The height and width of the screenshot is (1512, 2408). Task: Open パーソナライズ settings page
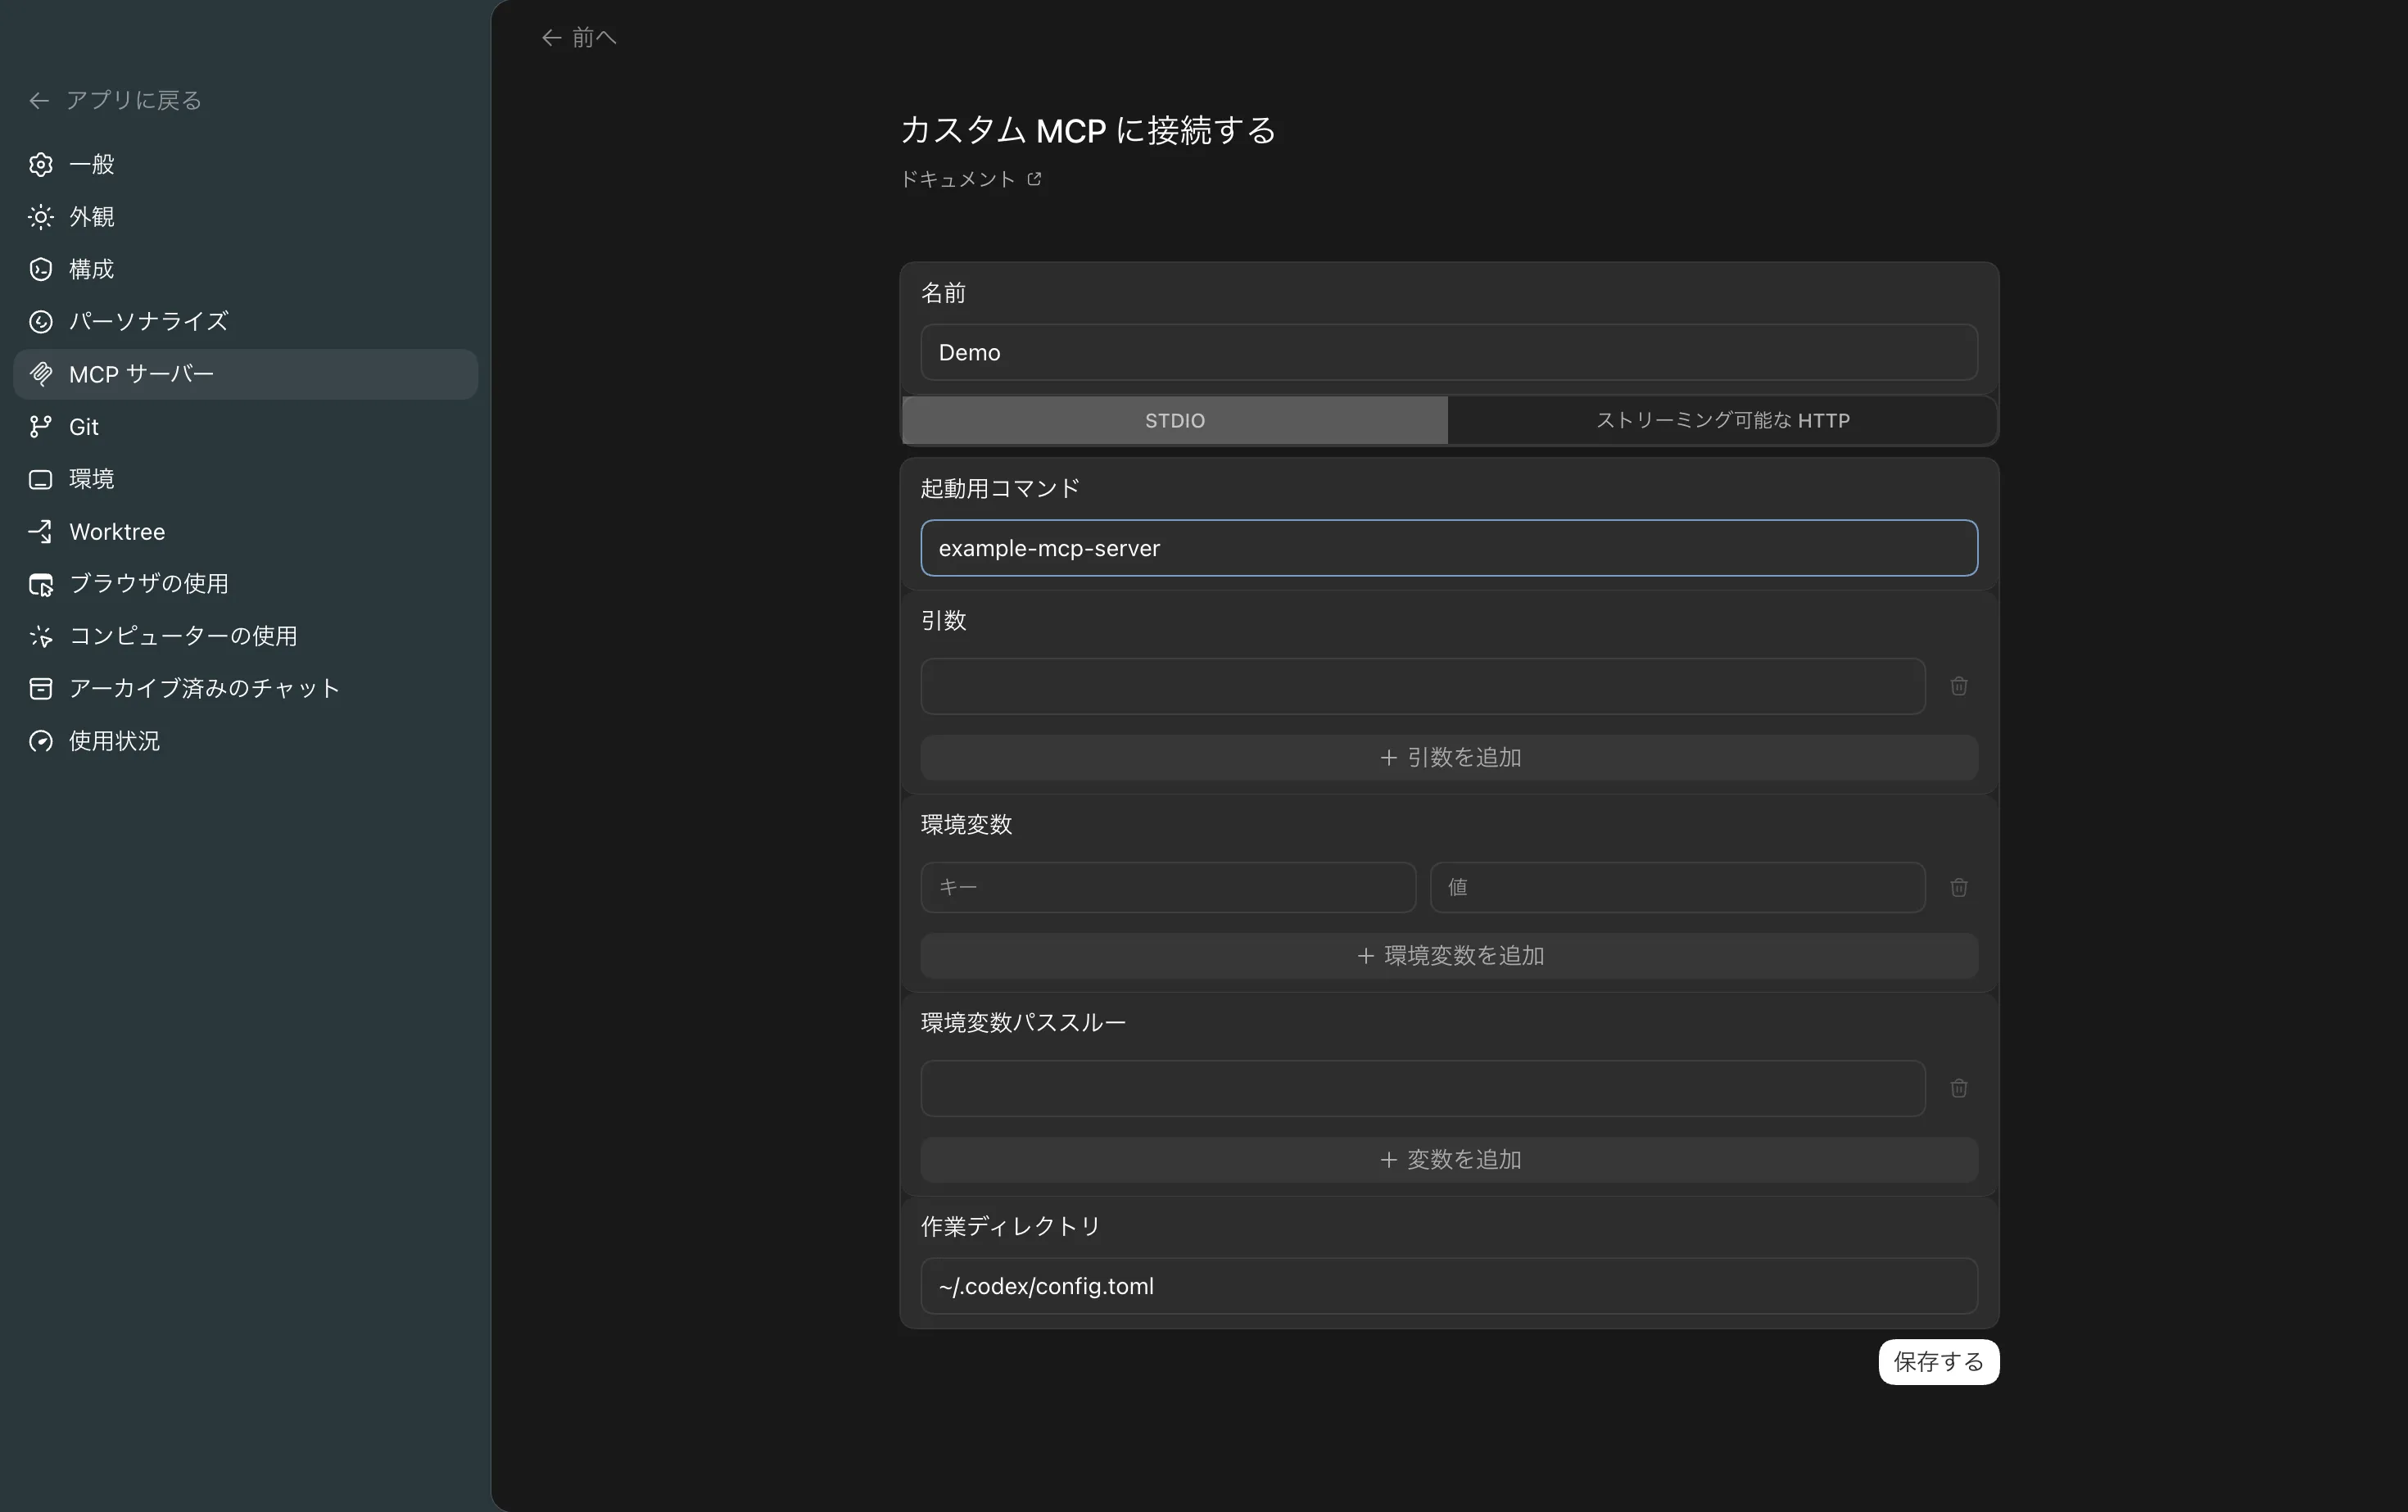[x=246, y=321]
